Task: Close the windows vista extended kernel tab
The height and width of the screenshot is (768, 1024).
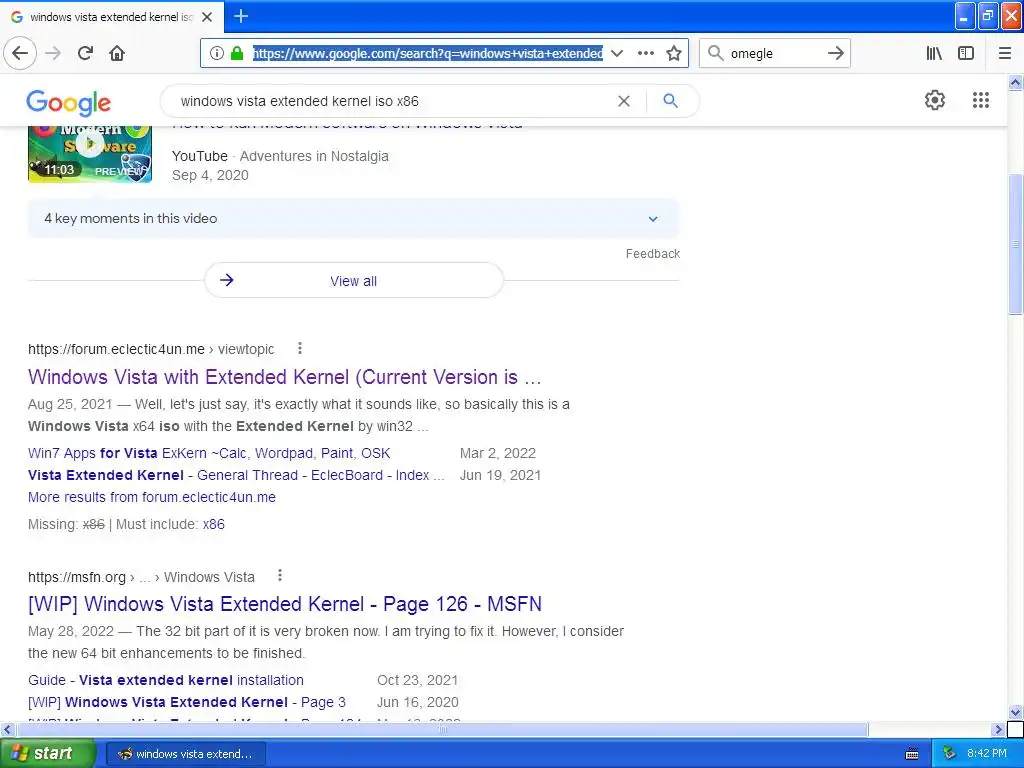Action: (207, 17)
